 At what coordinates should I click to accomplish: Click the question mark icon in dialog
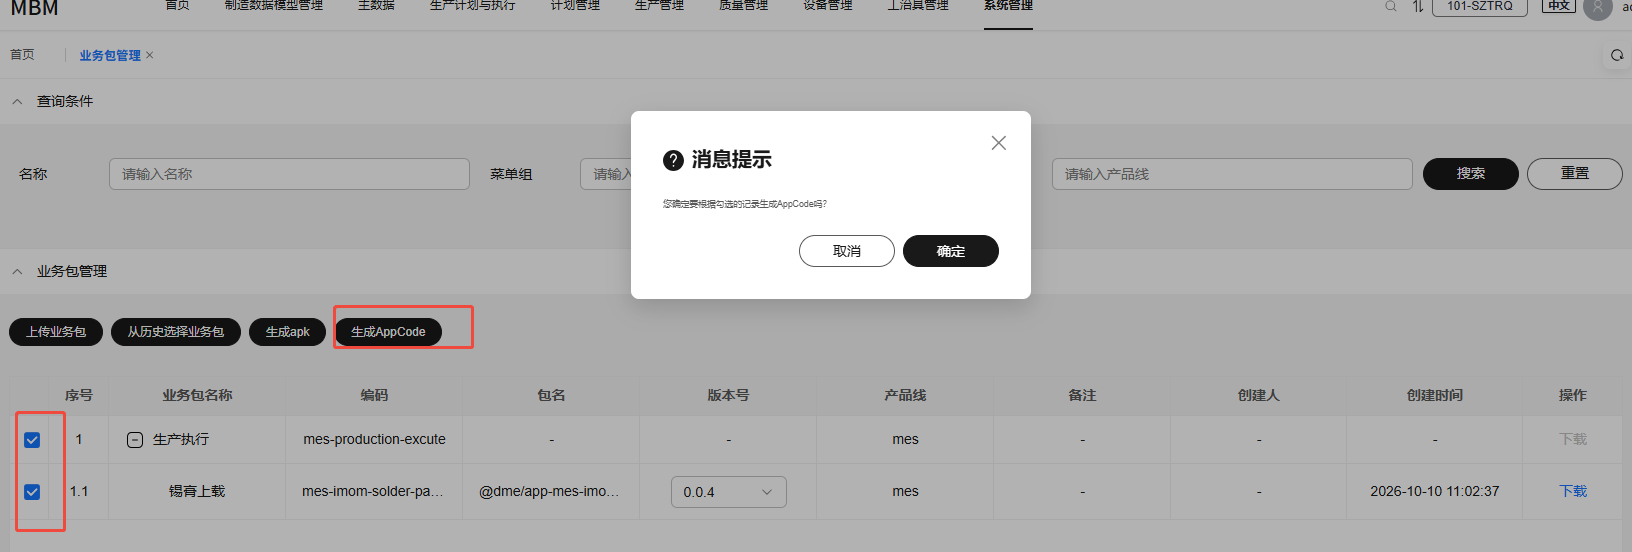(x=673, y=160)
